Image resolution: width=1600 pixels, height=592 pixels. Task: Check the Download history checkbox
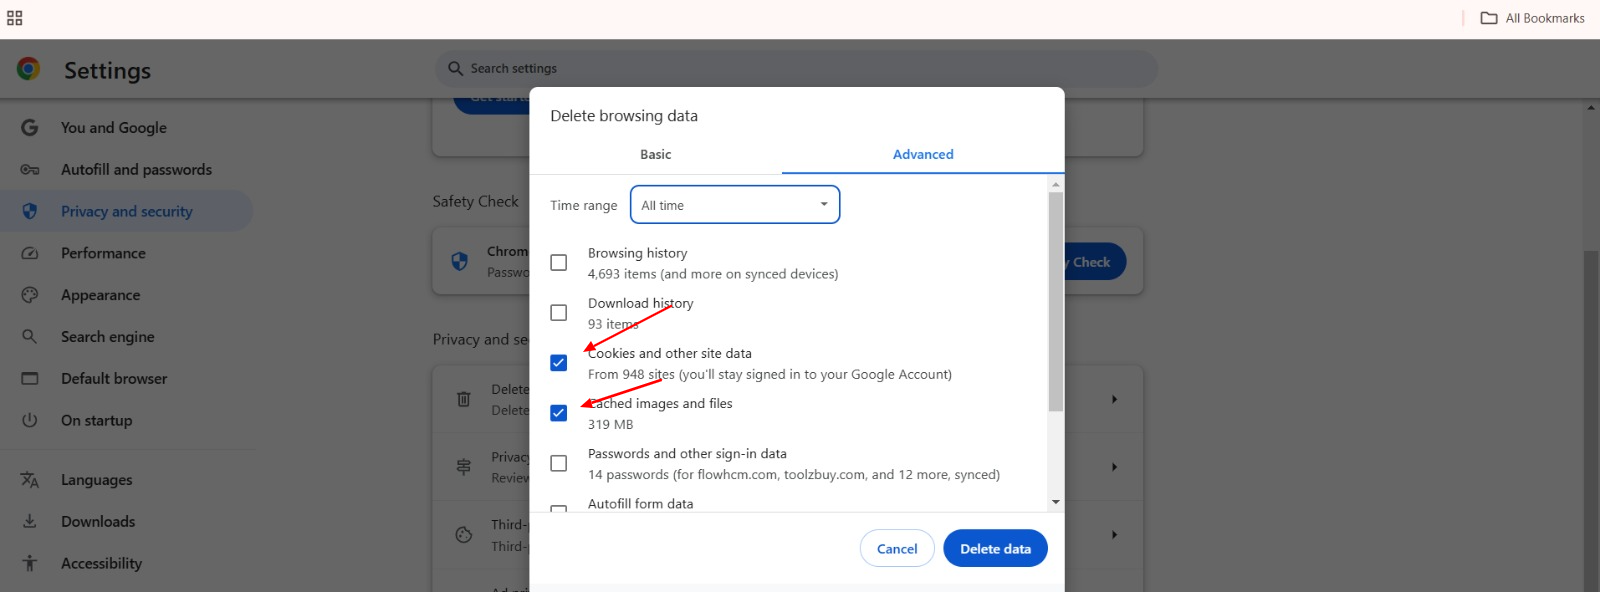[x=559, y=313]
